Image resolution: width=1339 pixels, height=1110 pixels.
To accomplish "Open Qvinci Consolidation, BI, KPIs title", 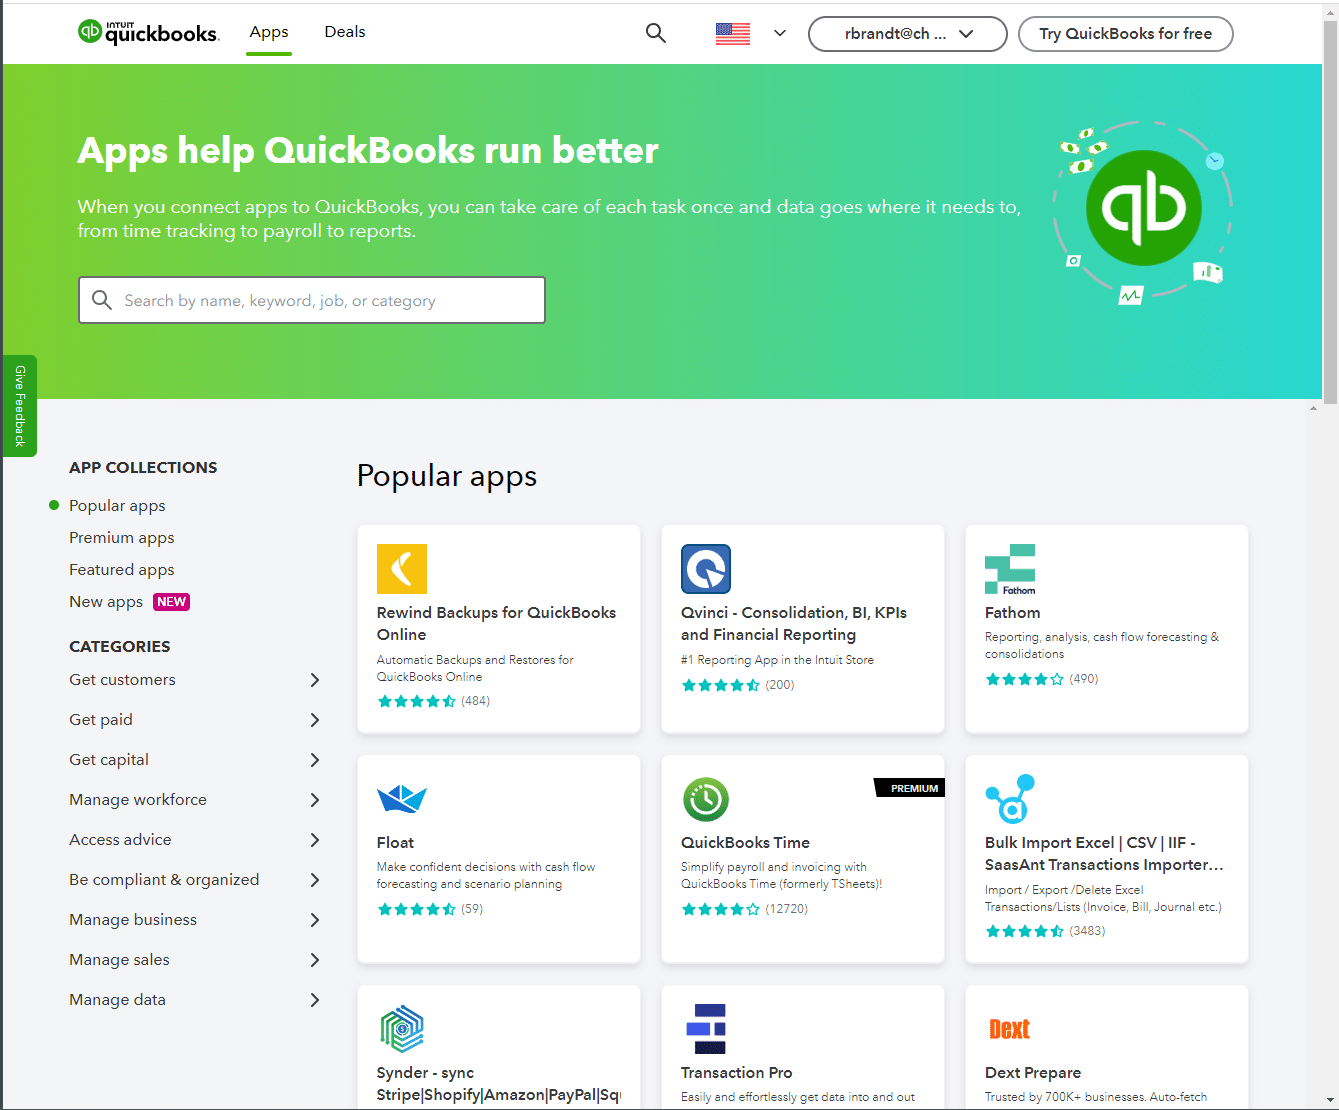I will (794, 623).
